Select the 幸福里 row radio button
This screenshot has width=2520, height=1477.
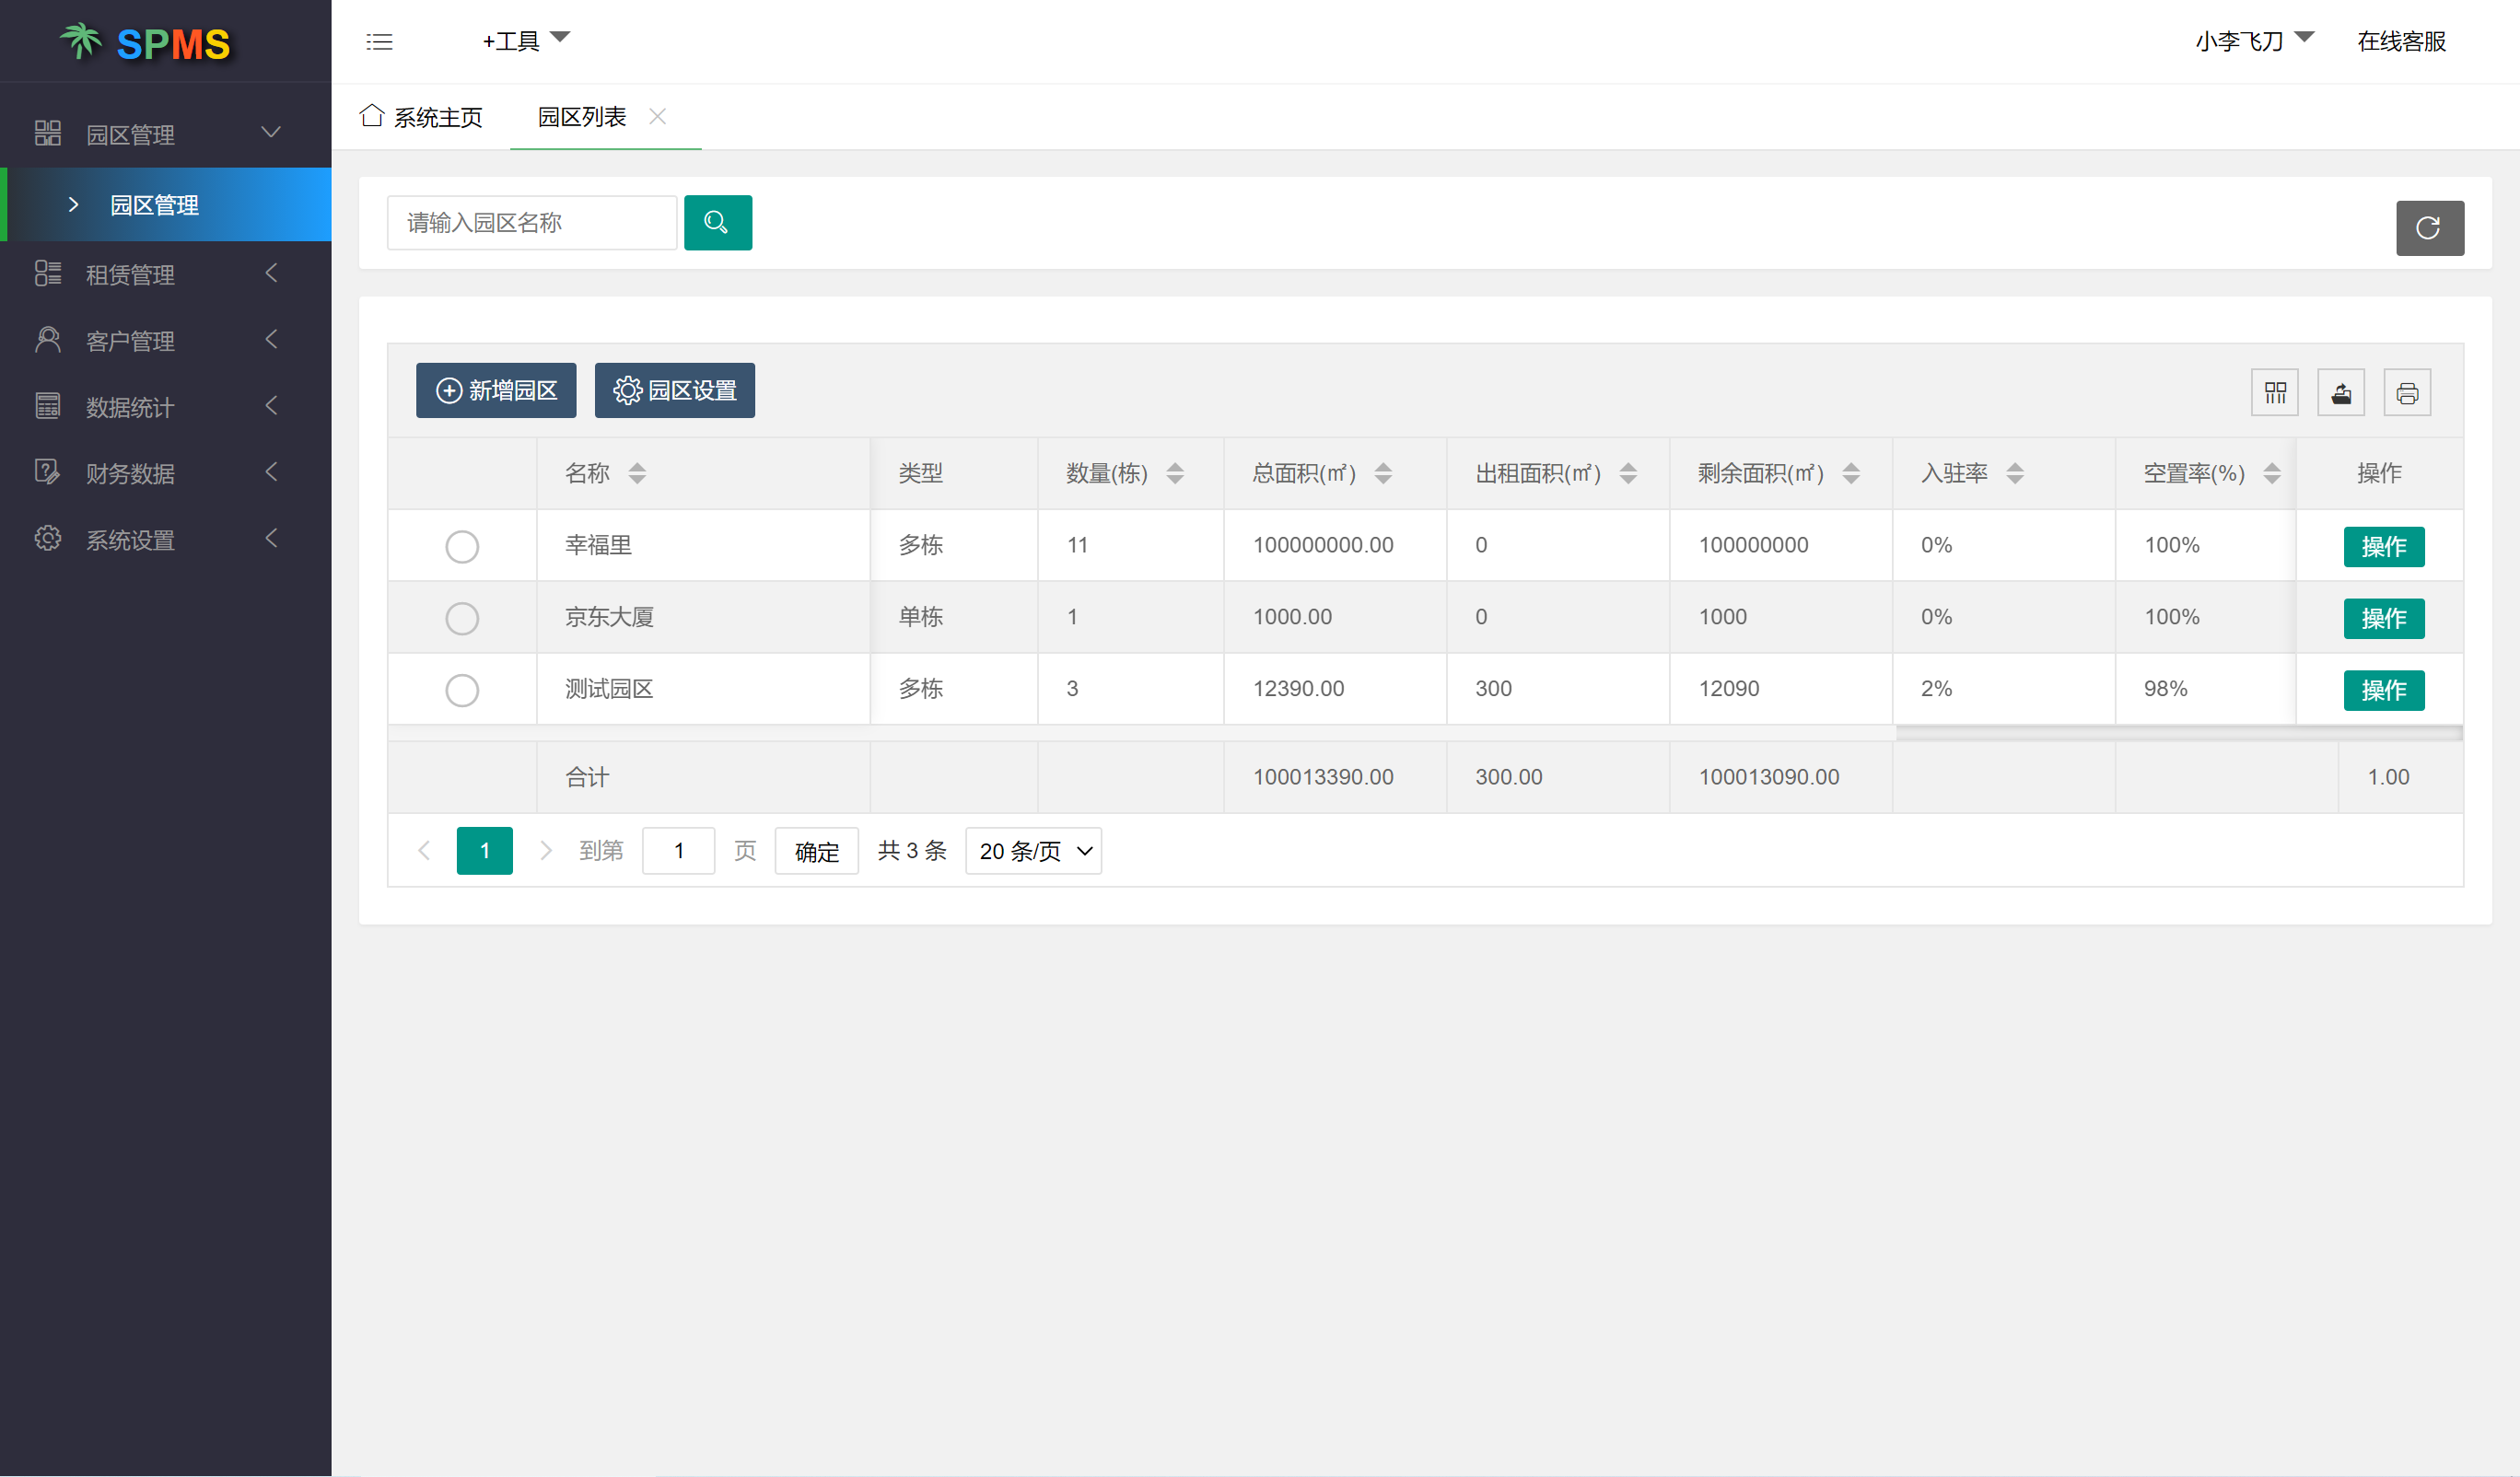click(462, 546)
